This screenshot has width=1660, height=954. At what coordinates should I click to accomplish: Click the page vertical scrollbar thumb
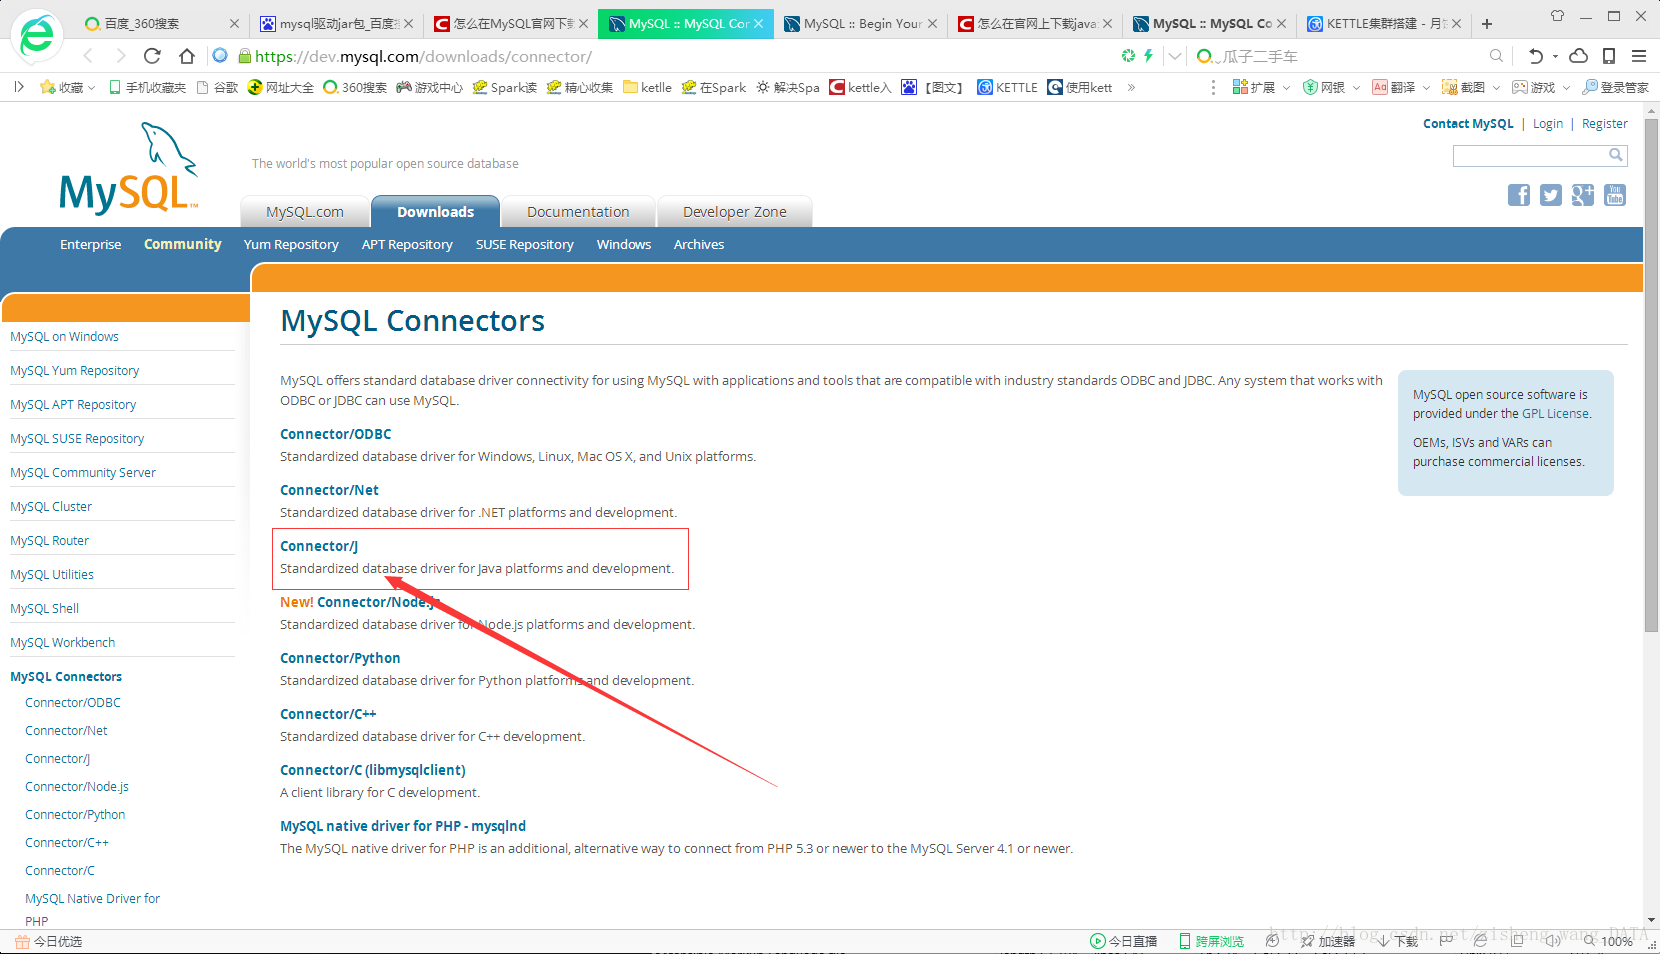pyautogui.click(x=1651, y=375)
